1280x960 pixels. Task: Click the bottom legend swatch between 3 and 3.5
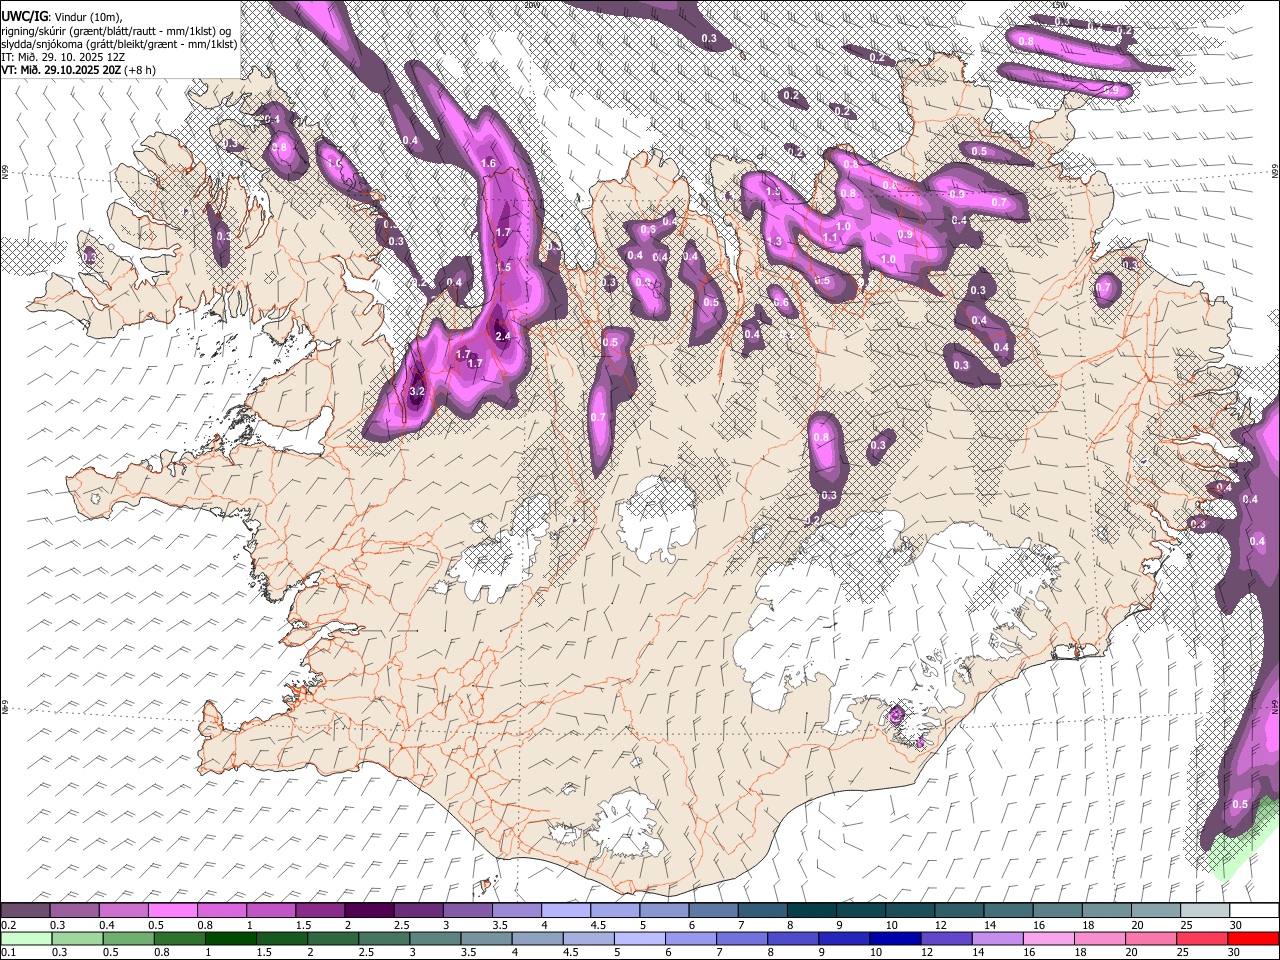[x=435, y=938]
